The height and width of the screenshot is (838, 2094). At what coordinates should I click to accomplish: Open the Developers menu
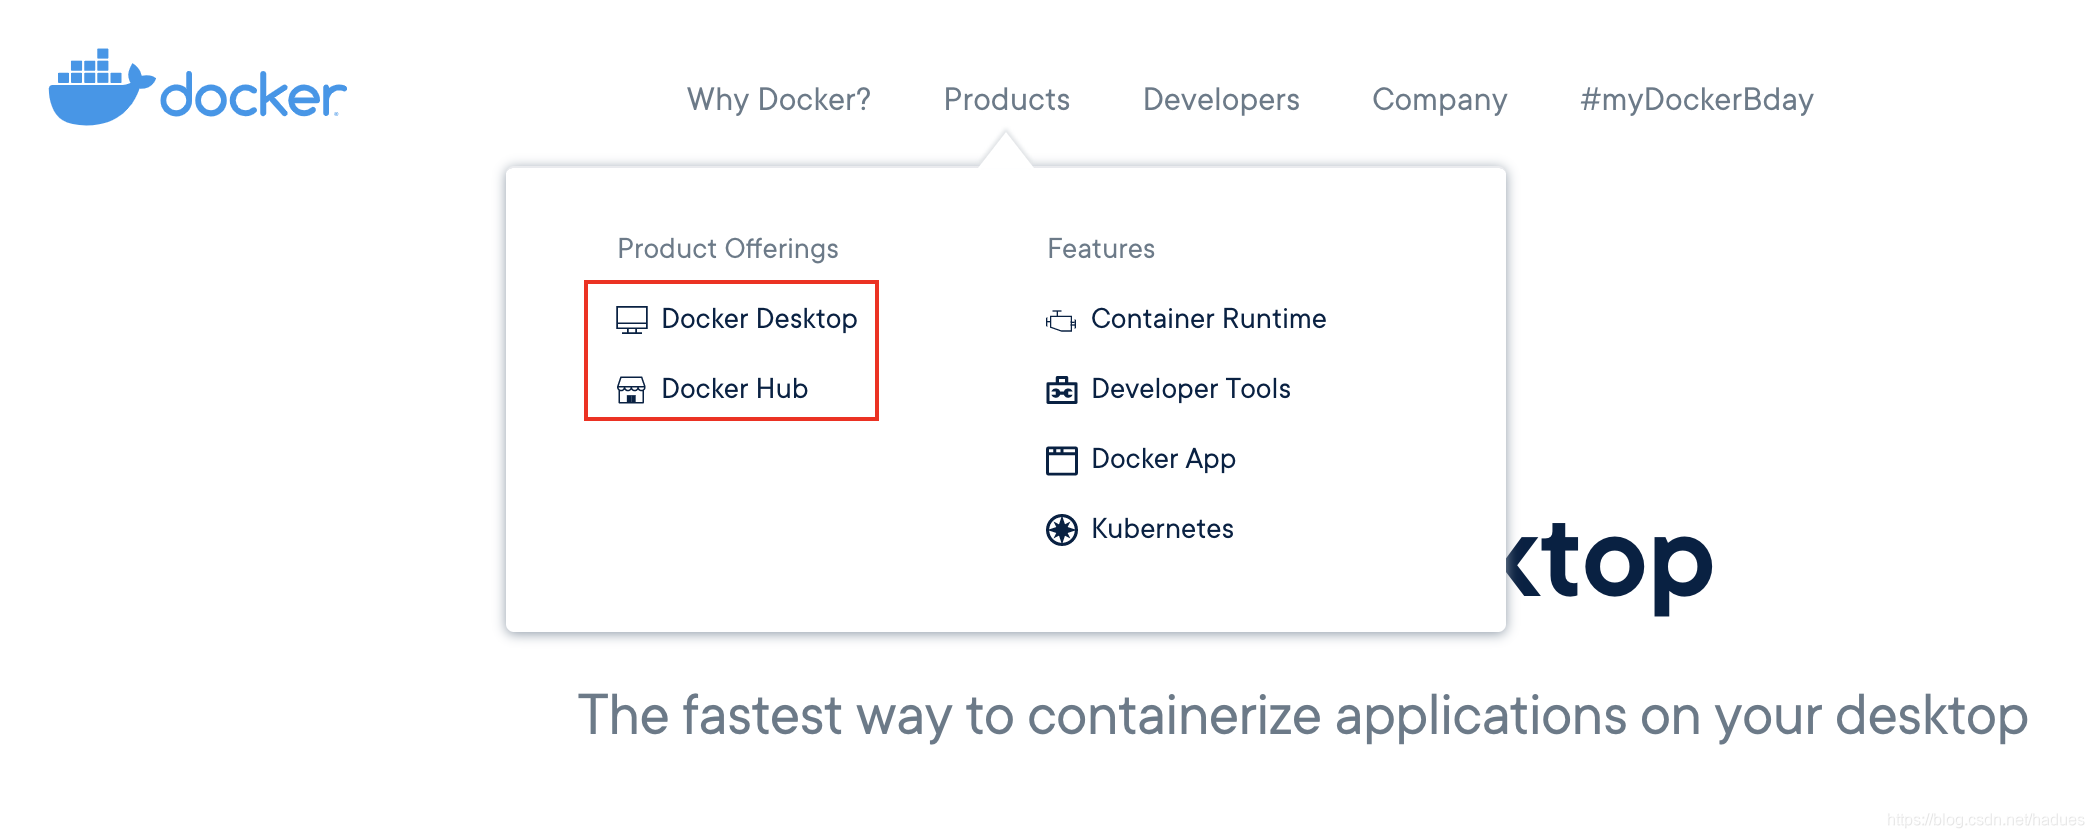coord(1221,99)
